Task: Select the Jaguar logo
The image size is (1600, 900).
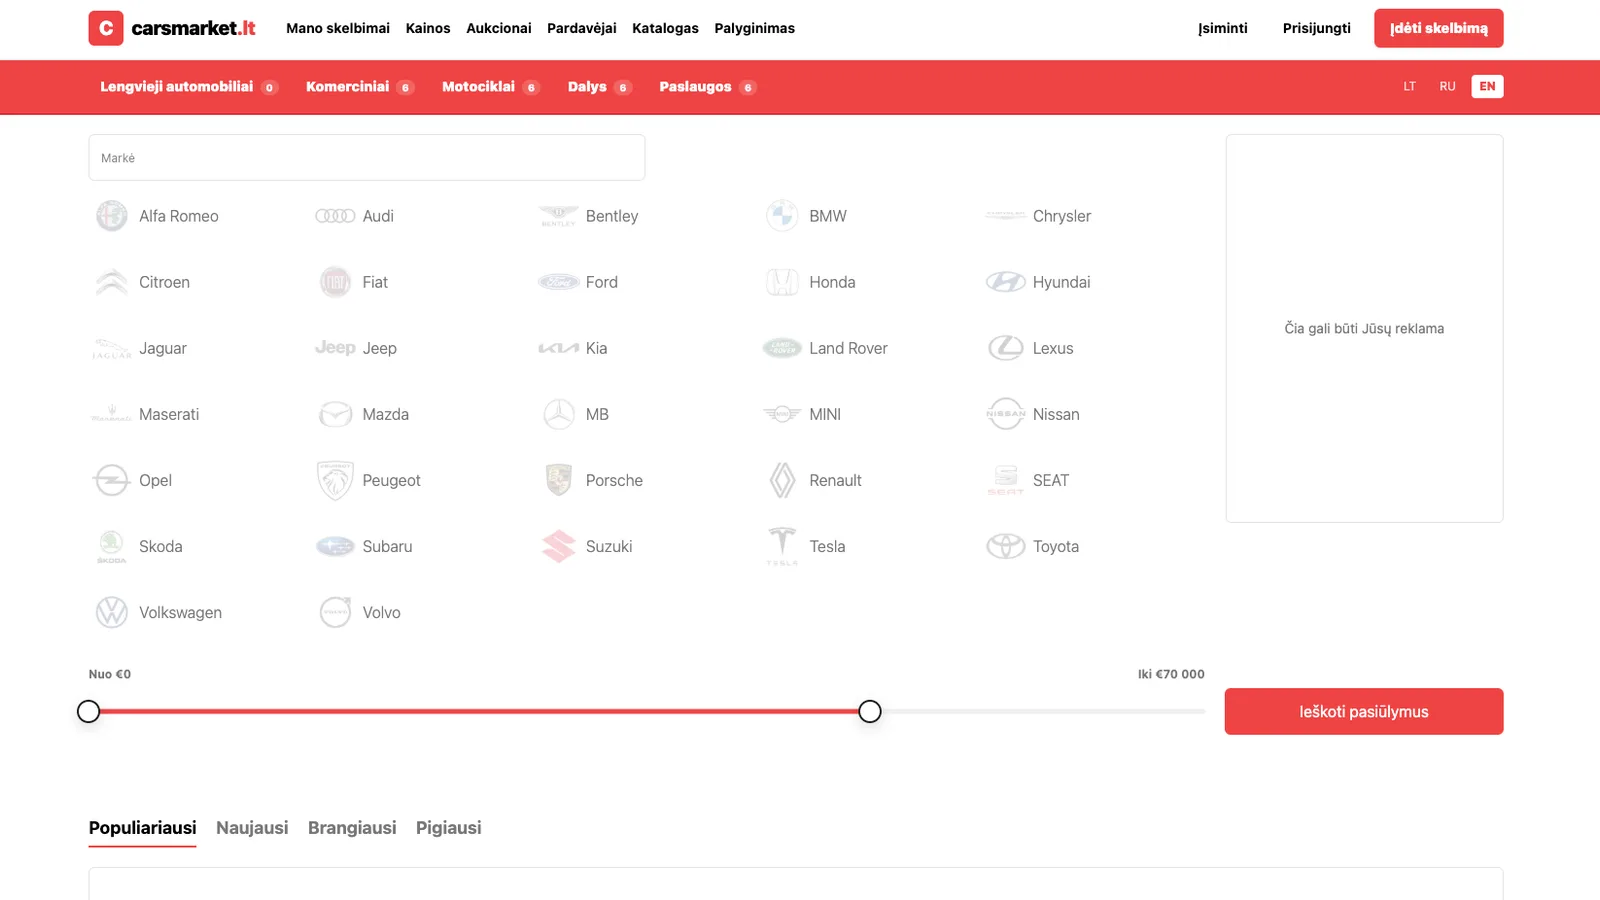Action: click(x=111, y=348)
